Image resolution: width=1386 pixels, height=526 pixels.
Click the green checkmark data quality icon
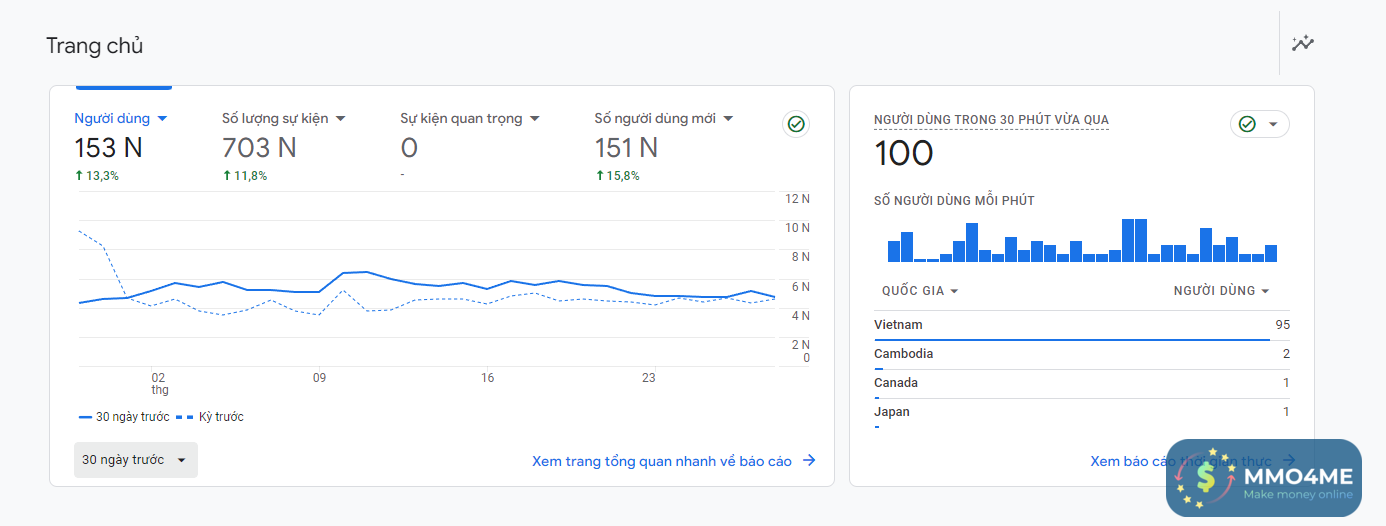796,124
